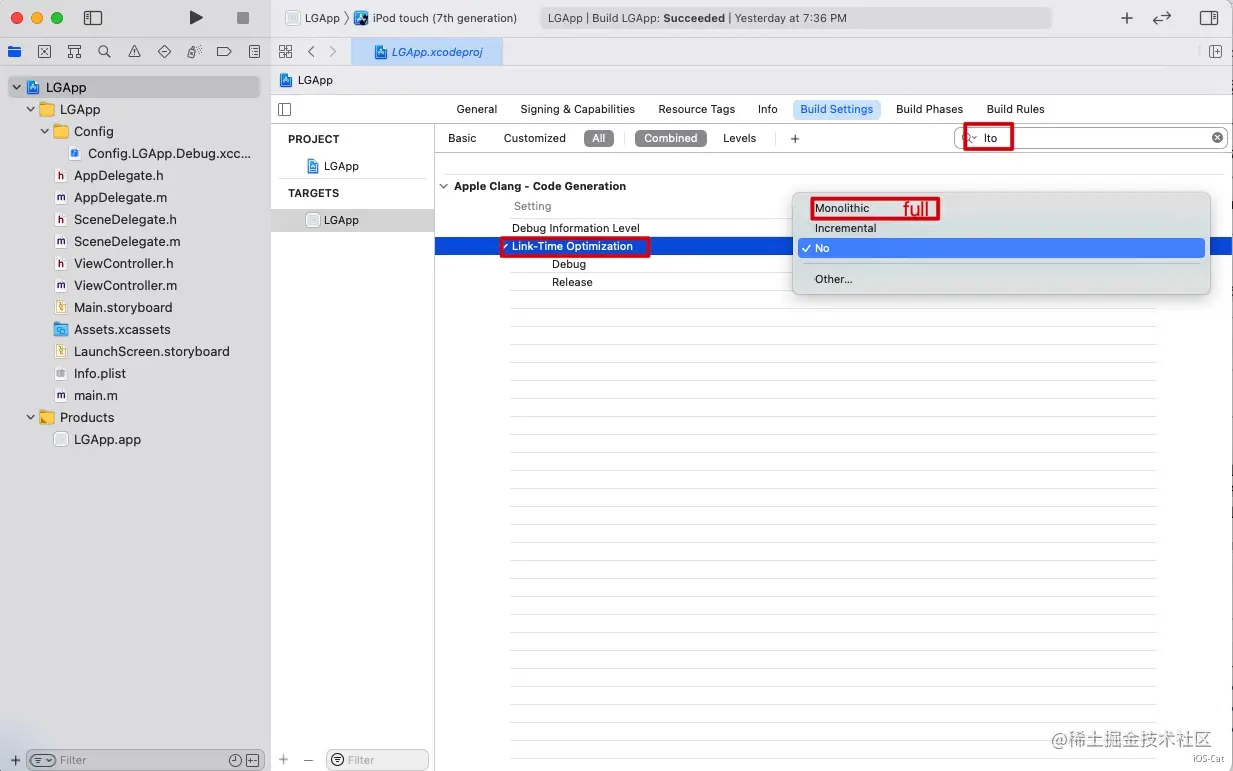Open the Debug navigator
Screen dimensions: 1233x771
pos(195,52)
